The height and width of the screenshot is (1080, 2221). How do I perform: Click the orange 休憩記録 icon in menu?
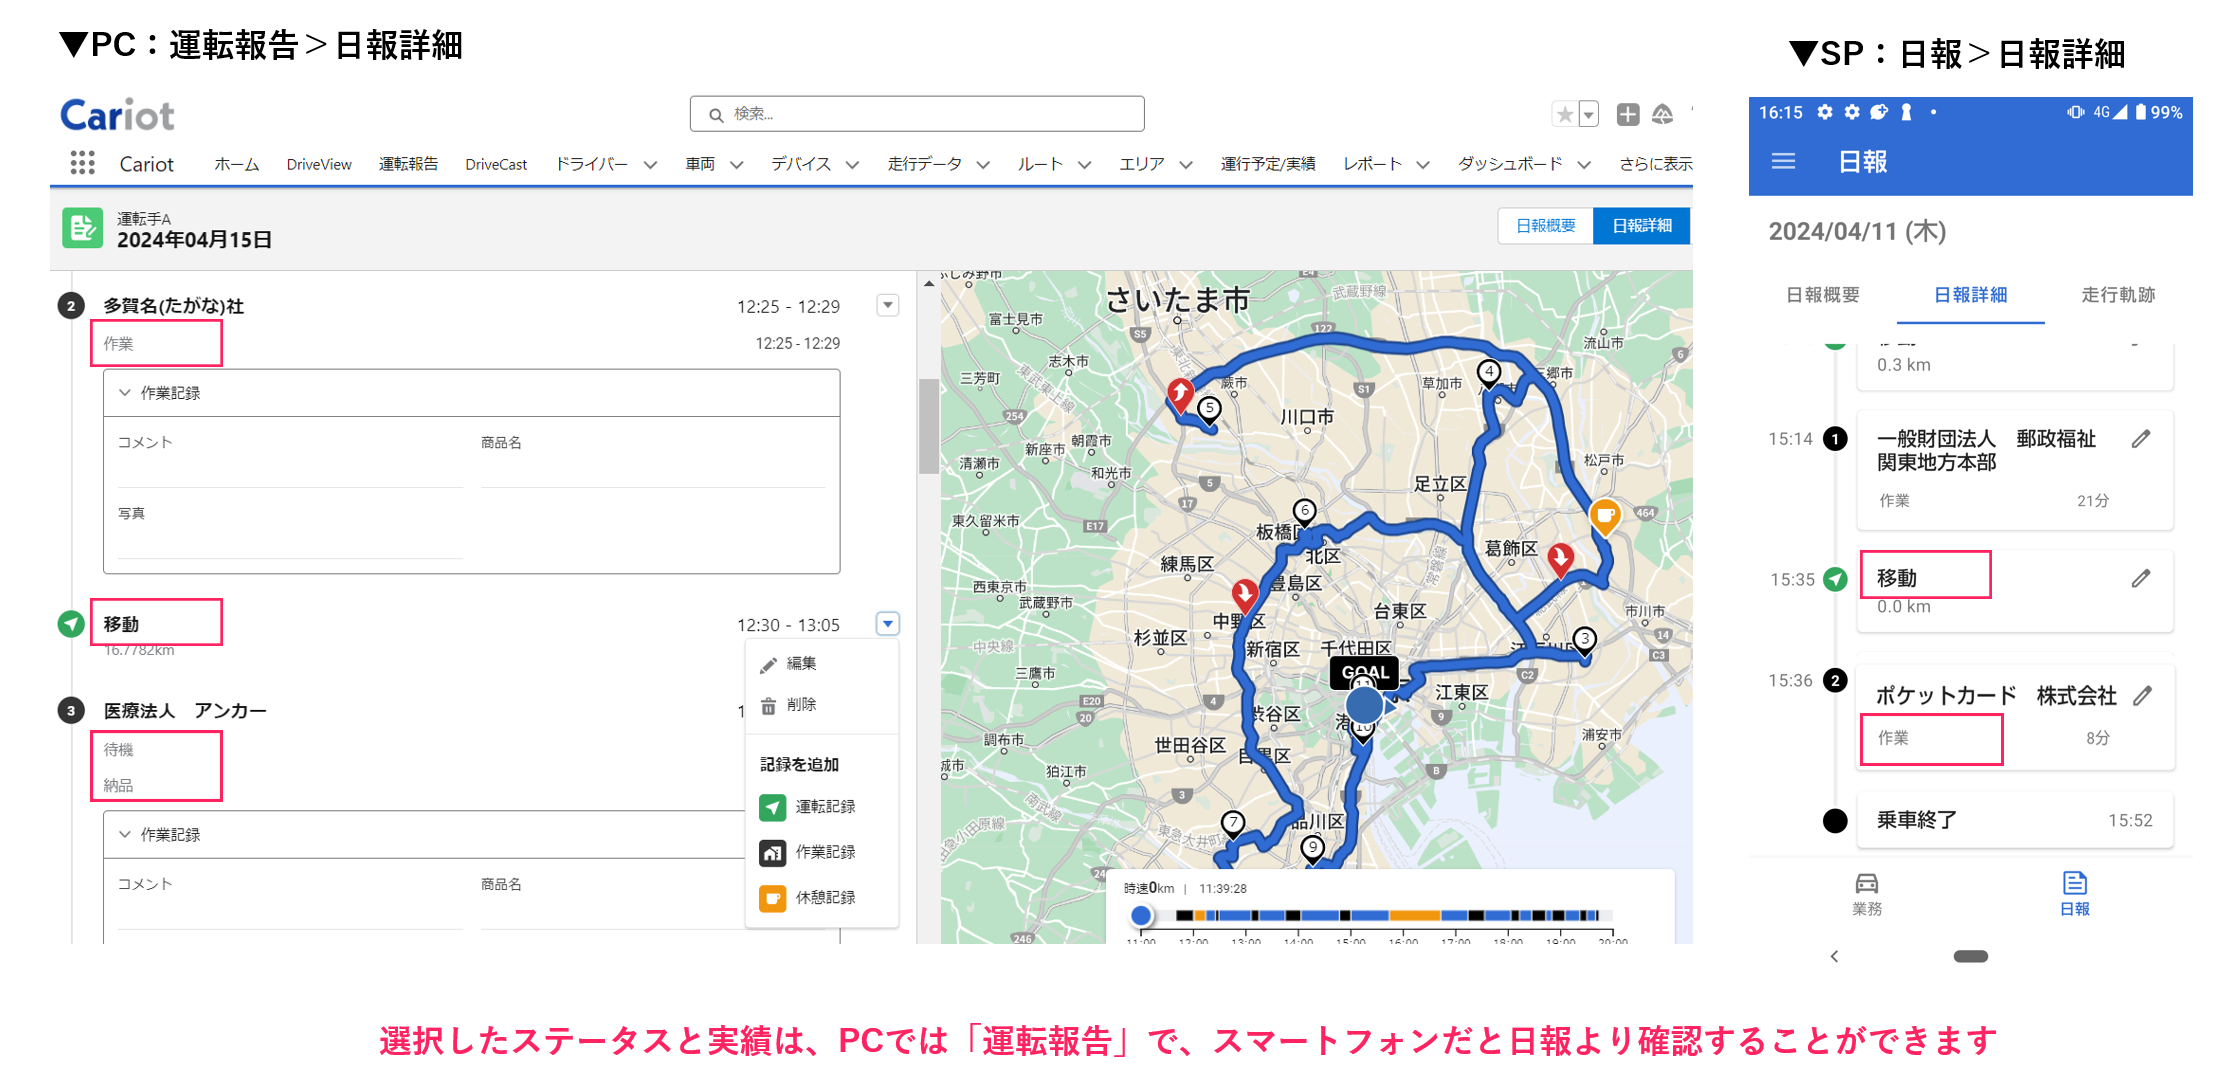[x=772, y=898]
